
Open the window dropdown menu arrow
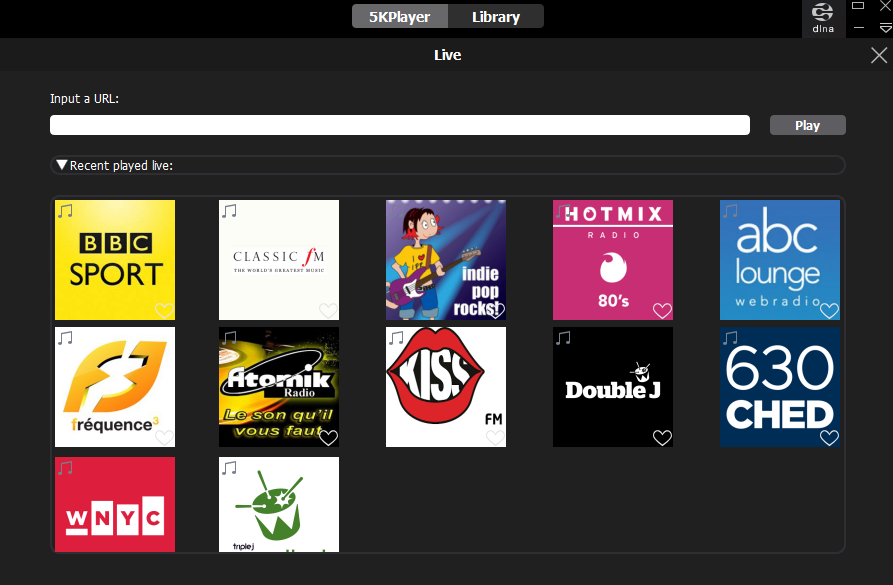tap(885, 28)
